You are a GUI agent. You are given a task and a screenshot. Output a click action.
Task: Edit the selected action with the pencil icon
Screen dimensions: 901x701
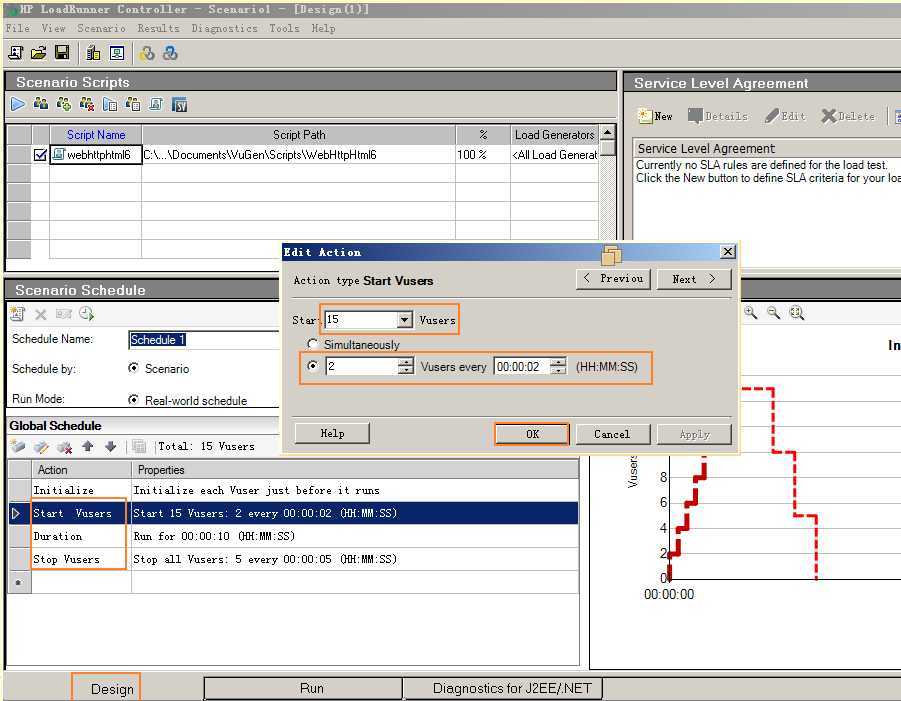pyautogui.click(x=41, y=446)
